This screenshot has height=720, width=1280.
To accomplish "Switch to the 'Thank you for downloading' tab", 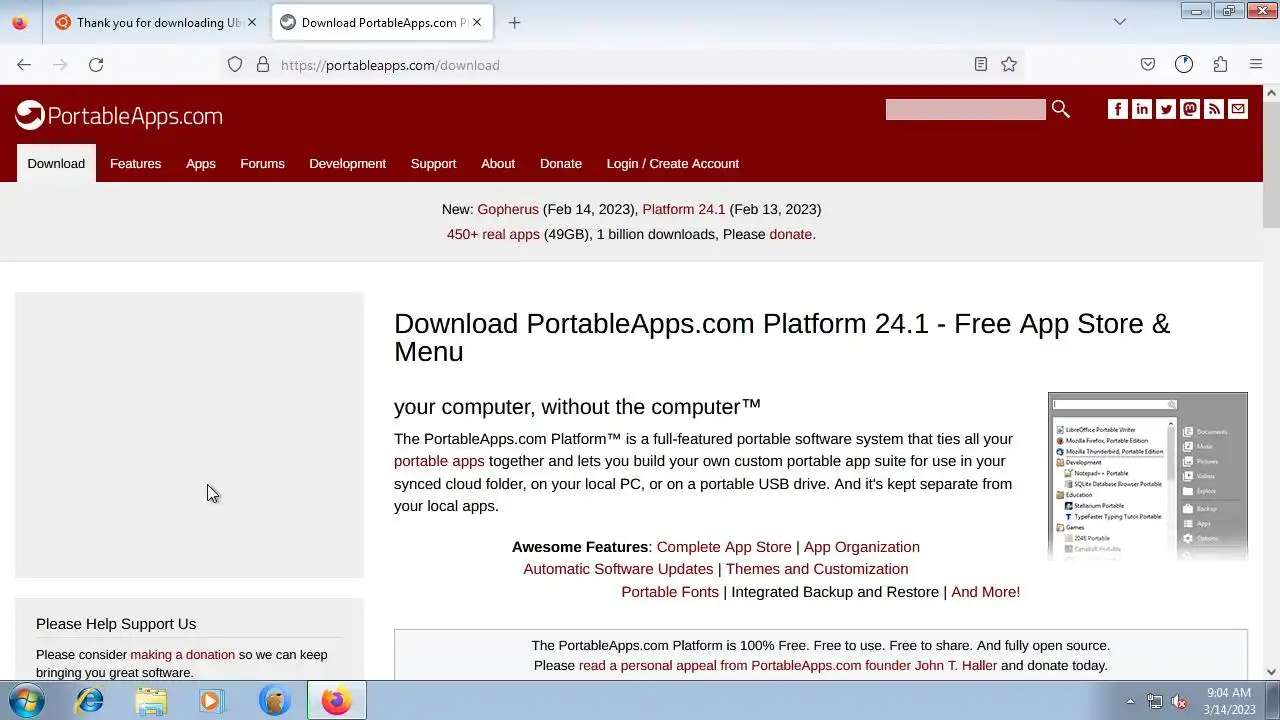I will 154,22.
